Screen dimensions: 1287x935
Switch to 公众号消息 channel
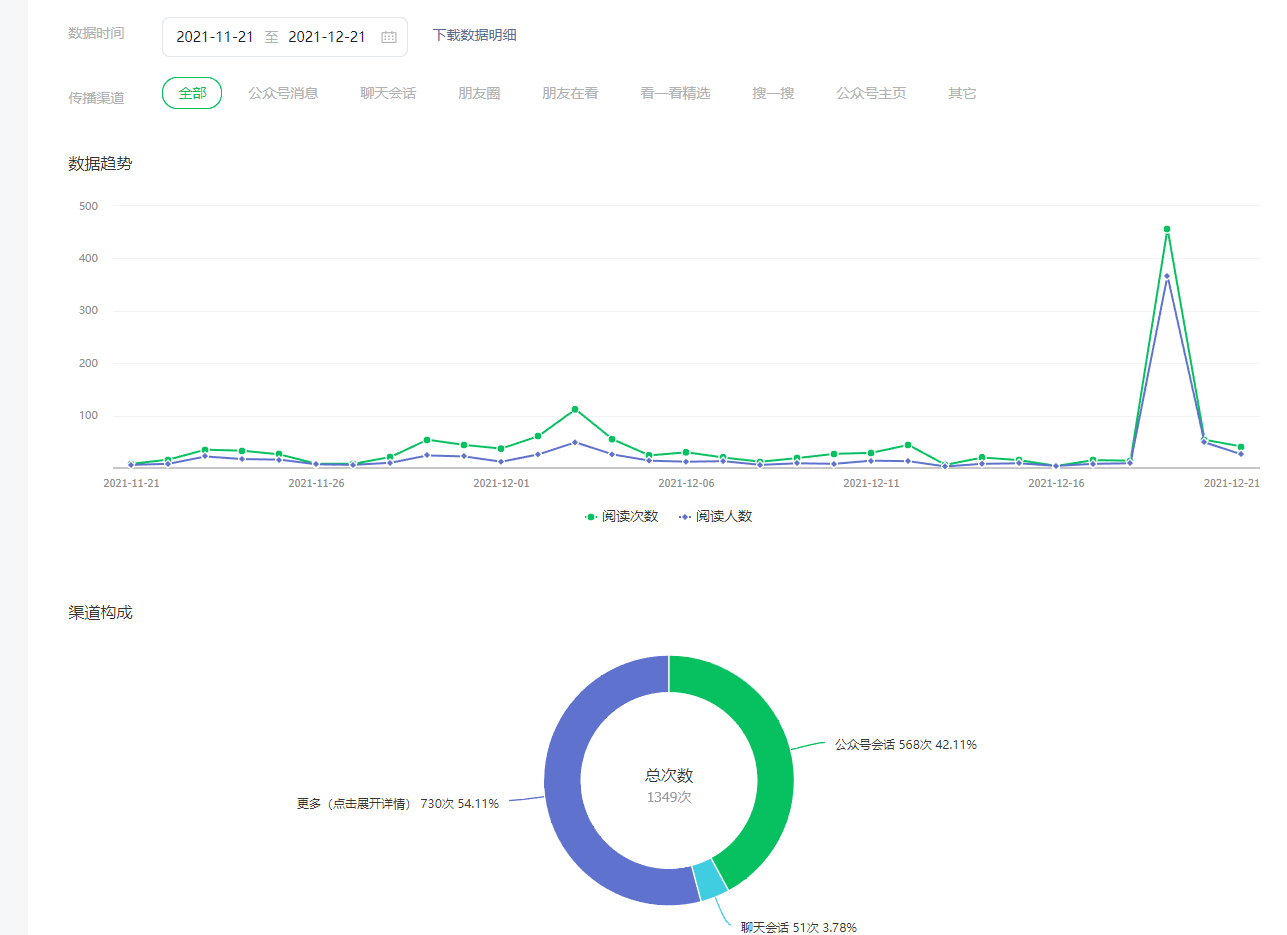click(283, 93)
